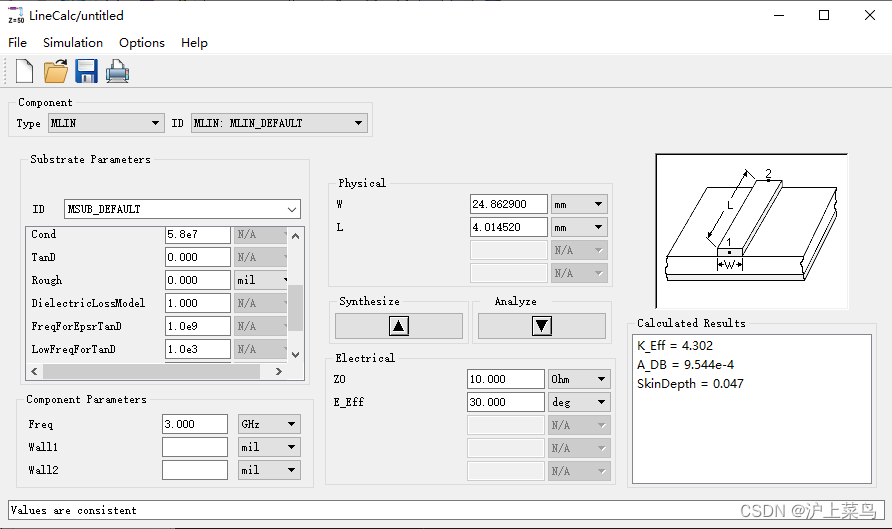Screen dimensions: 892x529
Task: Click the Print toolbar icon
Action: pyautogui.click(x=117, y=72)
